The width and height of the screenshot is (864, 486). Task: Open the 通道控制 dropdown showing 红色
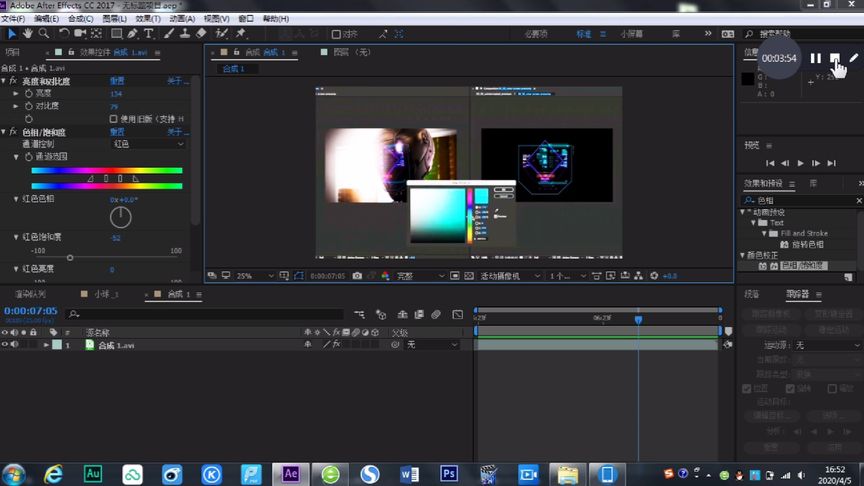tap(148, 144)
